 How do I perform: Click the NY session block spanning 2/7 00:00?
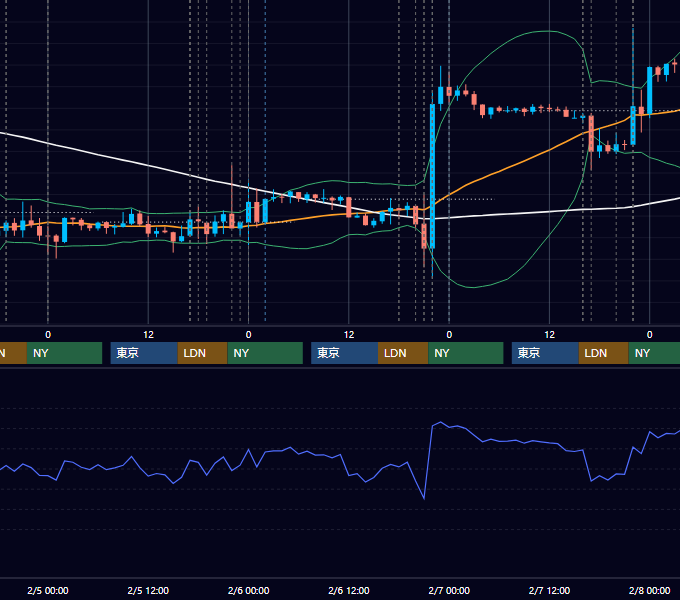click(x=466, y=353)
